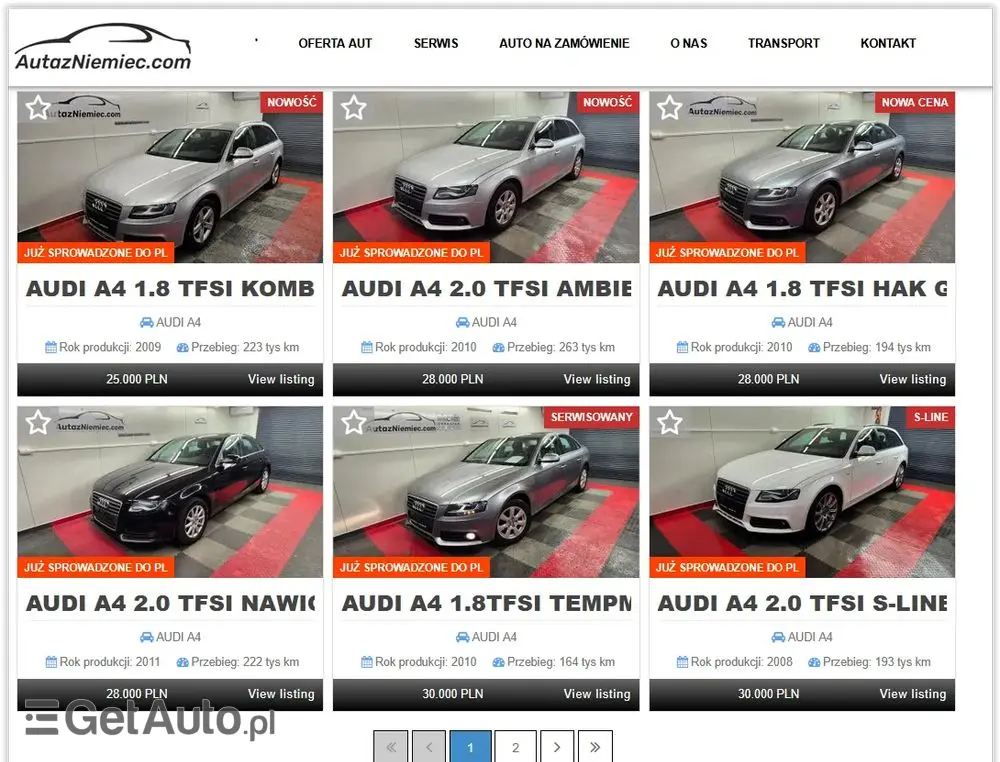This screenshot has width=1000, height=762.
Task: Open AUTO NA ZAMÓWIENIE page
Action: click(x=564, y=43)
